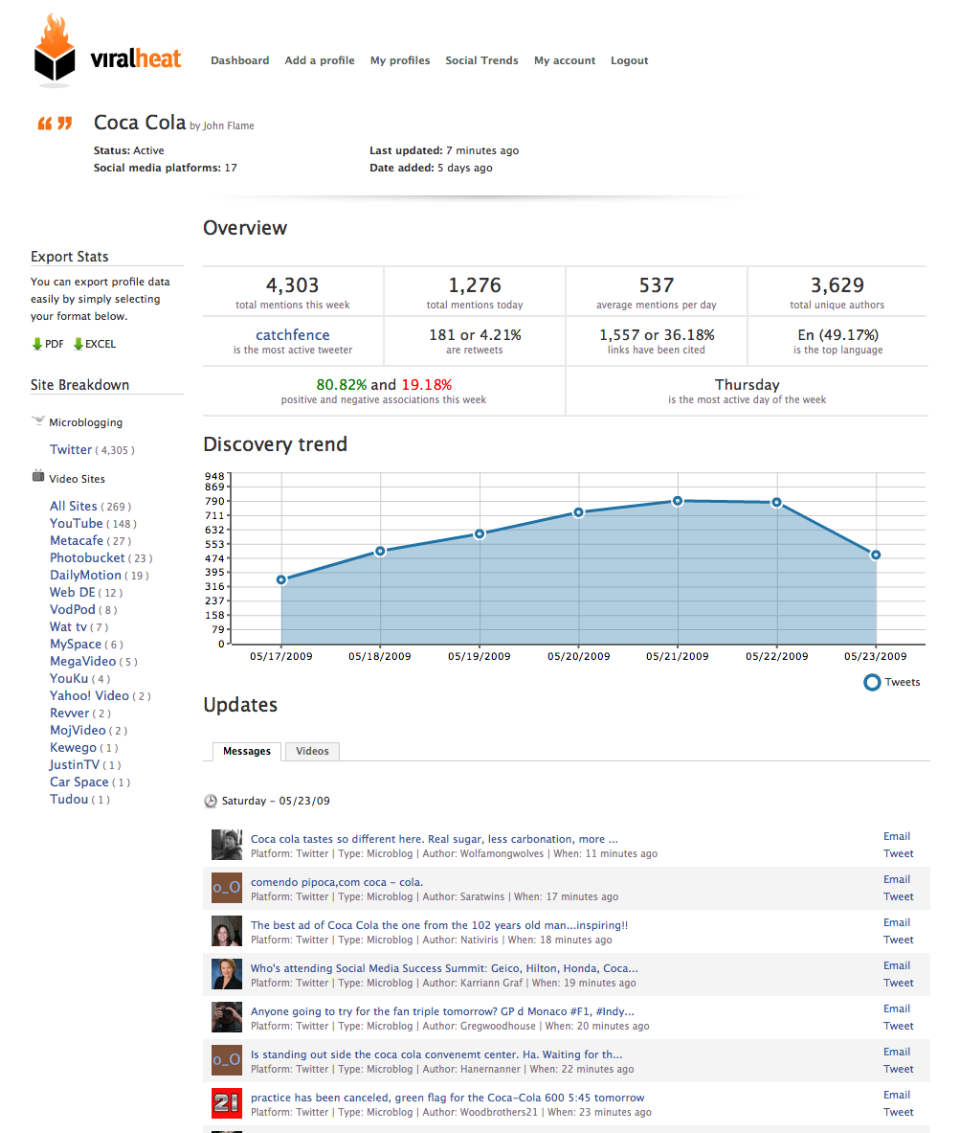Open Social Trends page
Image resolution: width=960 pixels, height=1133 pixels.
tap(482, 61)
